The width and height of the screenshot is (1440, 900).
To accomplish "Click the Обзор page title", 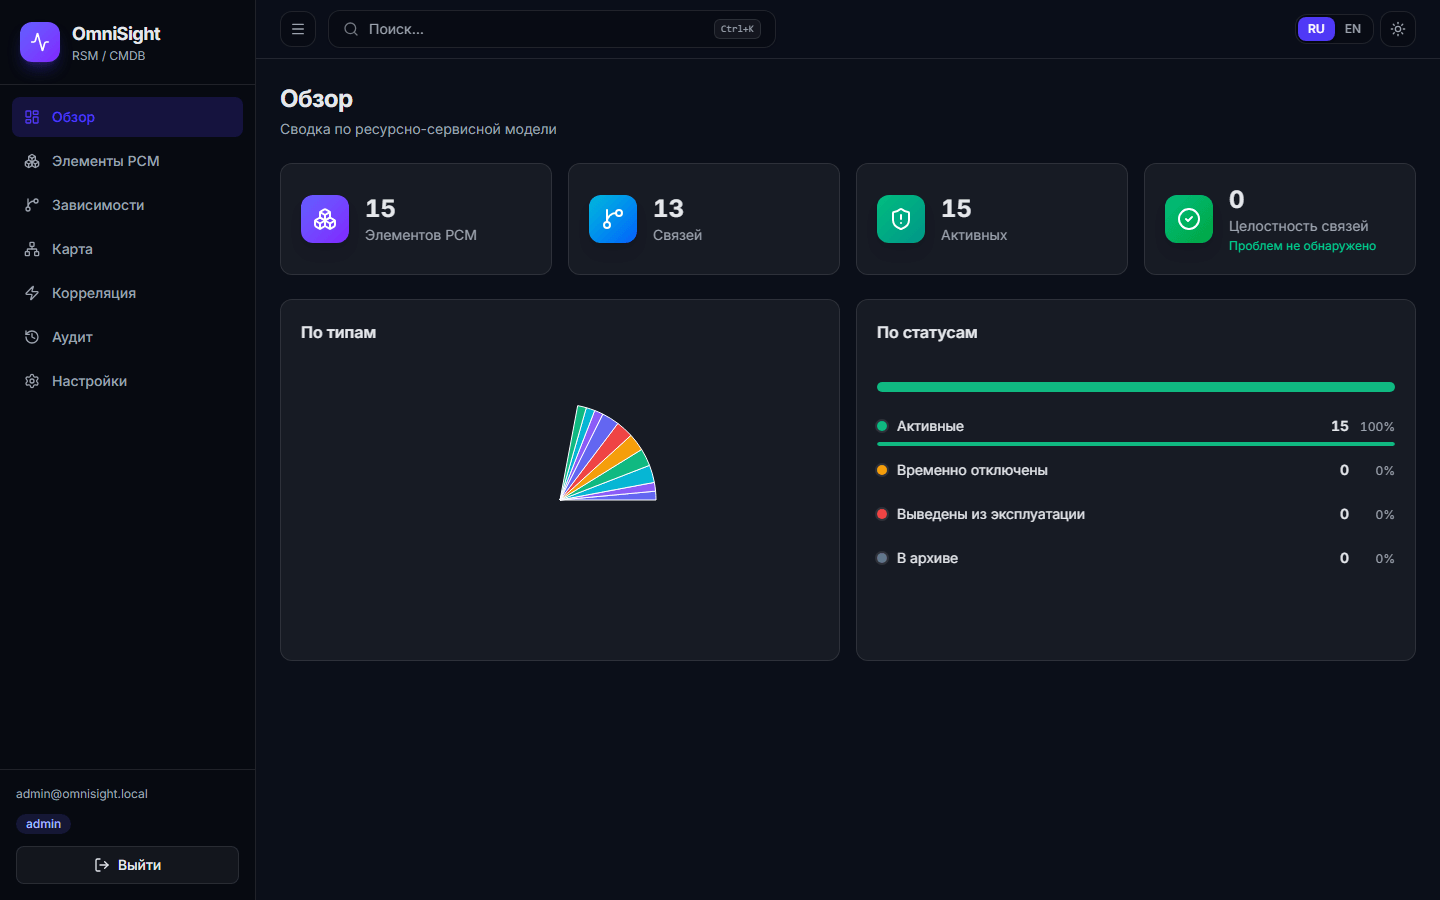I will click(316, 99).
